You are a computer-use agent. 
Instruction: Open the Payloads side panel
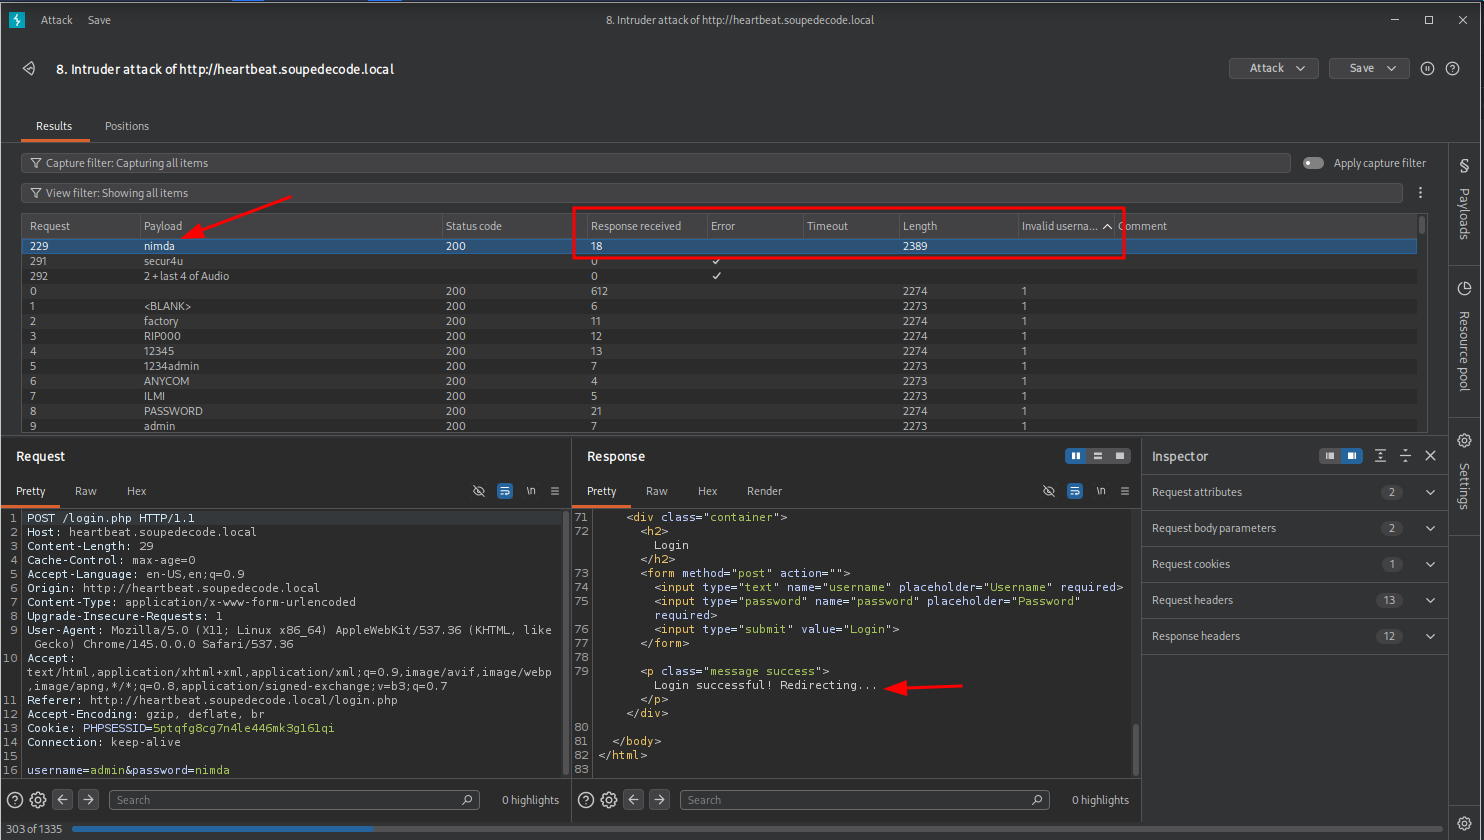(x=1464, y=199)
